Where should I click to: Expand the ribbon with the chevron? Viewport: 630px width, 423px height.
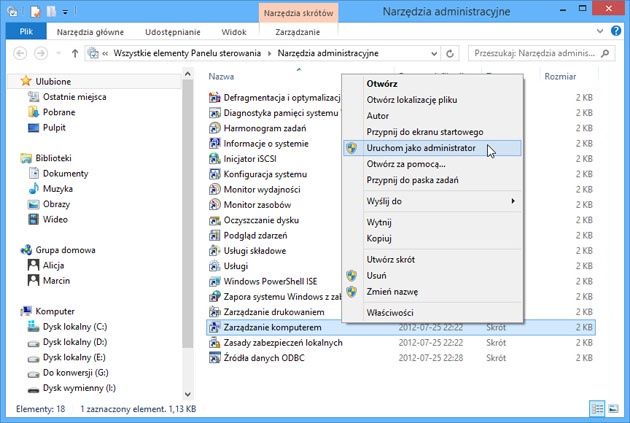pos(600,31)
